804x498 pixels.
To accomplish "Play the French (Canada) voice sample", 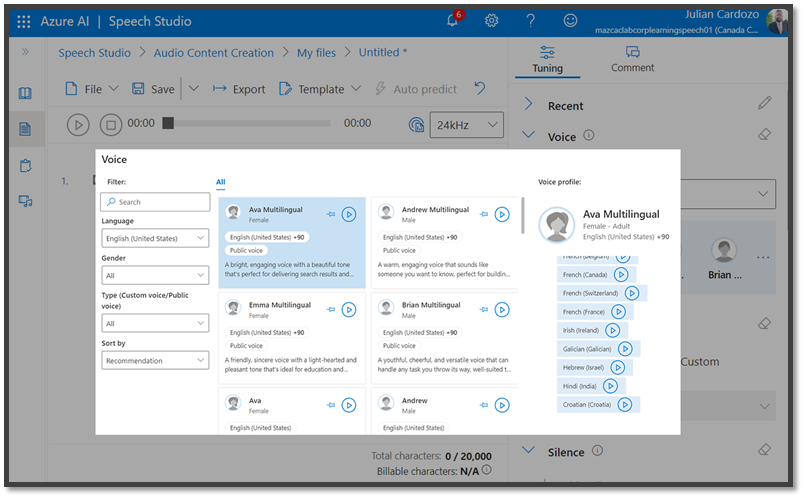I will tap(620, 274).
